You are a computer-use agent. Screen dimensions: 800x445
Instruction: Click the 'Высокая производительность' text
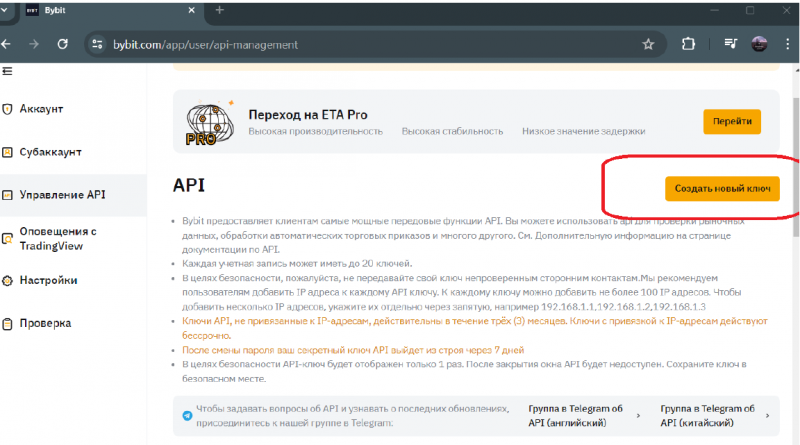click(x=315, y=131)
